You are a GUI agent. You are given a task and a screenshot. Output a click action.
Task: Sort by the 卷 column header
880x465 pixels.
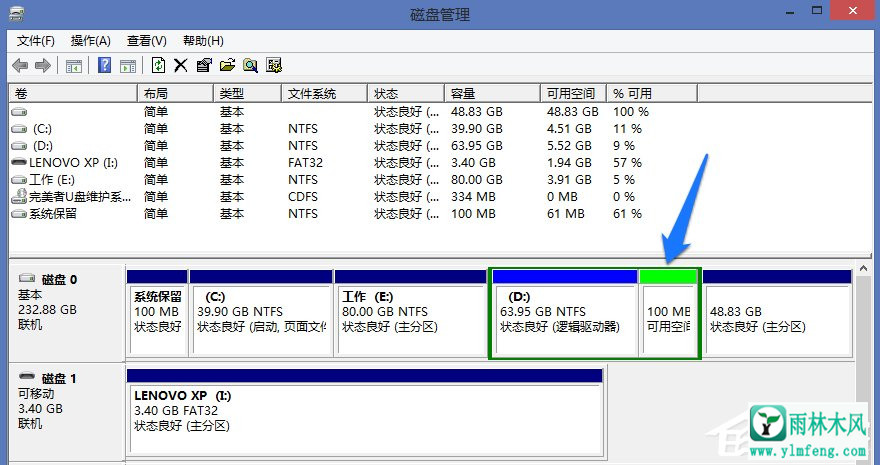point(73,94)
